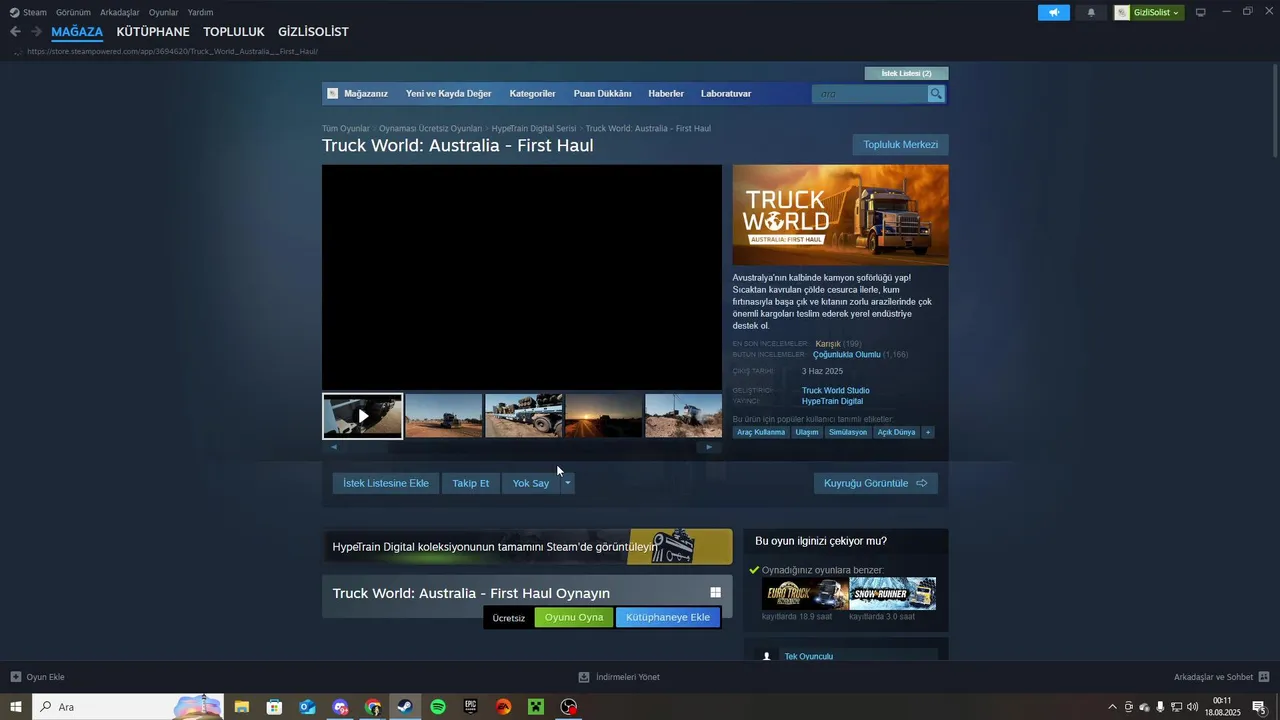
Task: Open File Explorer from taskbar
Action: click(x=241, y=707)
